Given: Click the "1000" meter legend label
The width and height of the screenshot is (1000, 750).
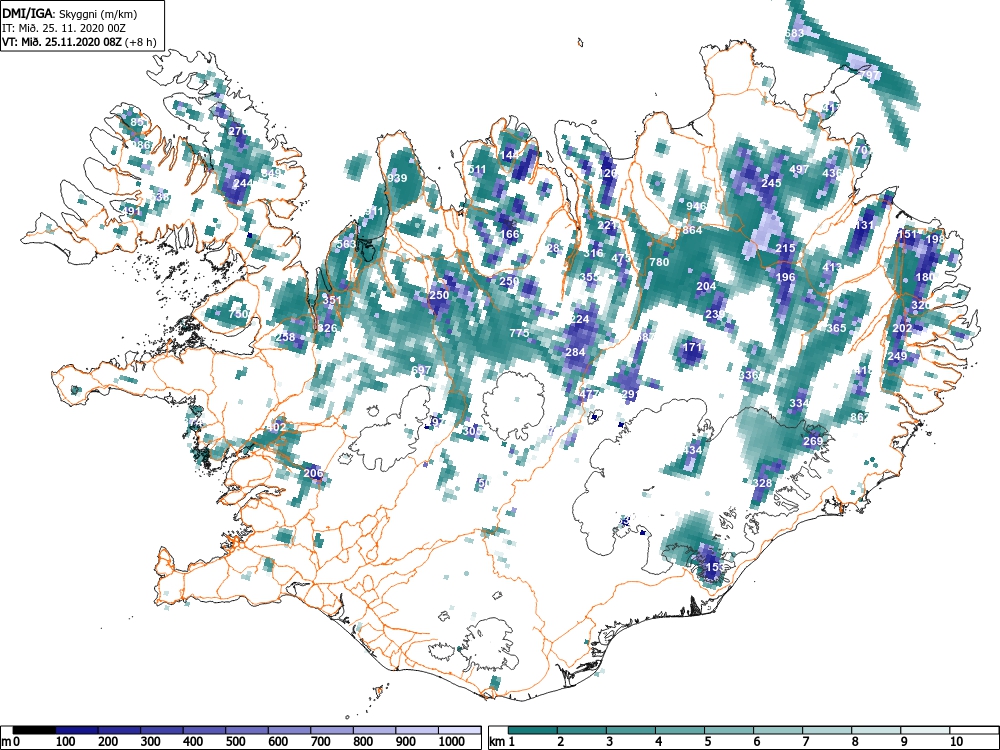Looking at the screenshot, I should tap(452, 742).
